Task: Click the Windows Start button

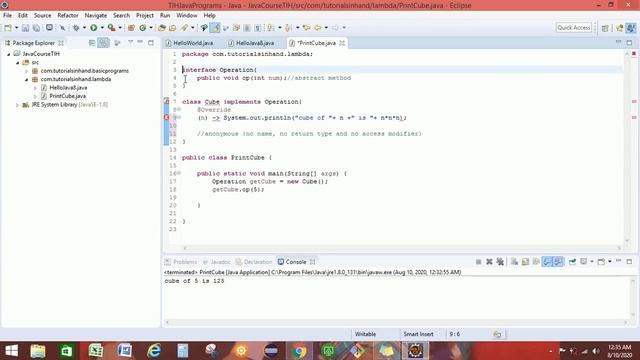Action: (11, 351)
